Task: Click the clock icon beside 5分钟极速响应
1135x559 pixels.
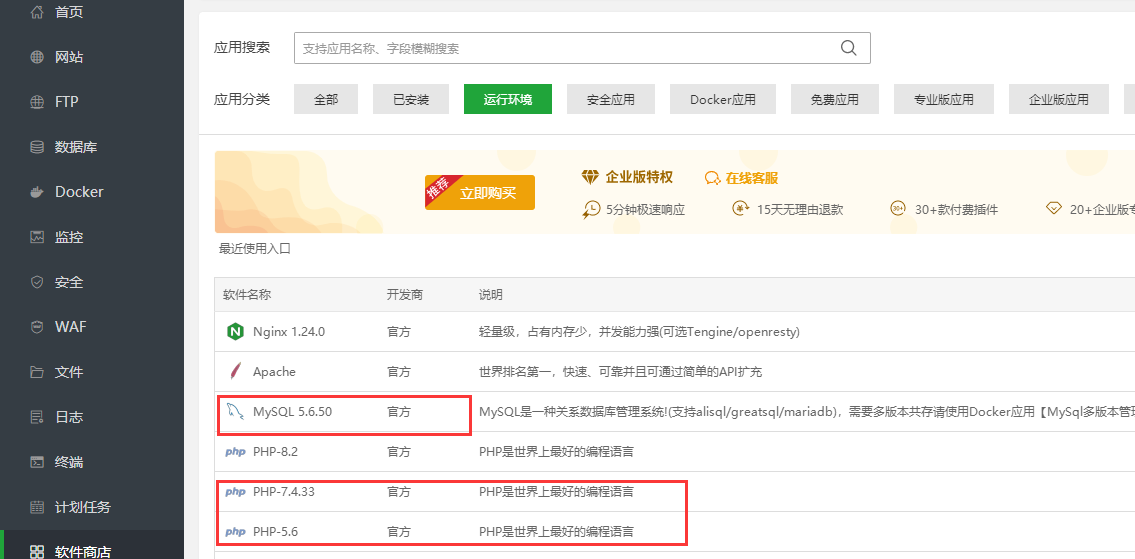Action: click(x=591, y=209)
